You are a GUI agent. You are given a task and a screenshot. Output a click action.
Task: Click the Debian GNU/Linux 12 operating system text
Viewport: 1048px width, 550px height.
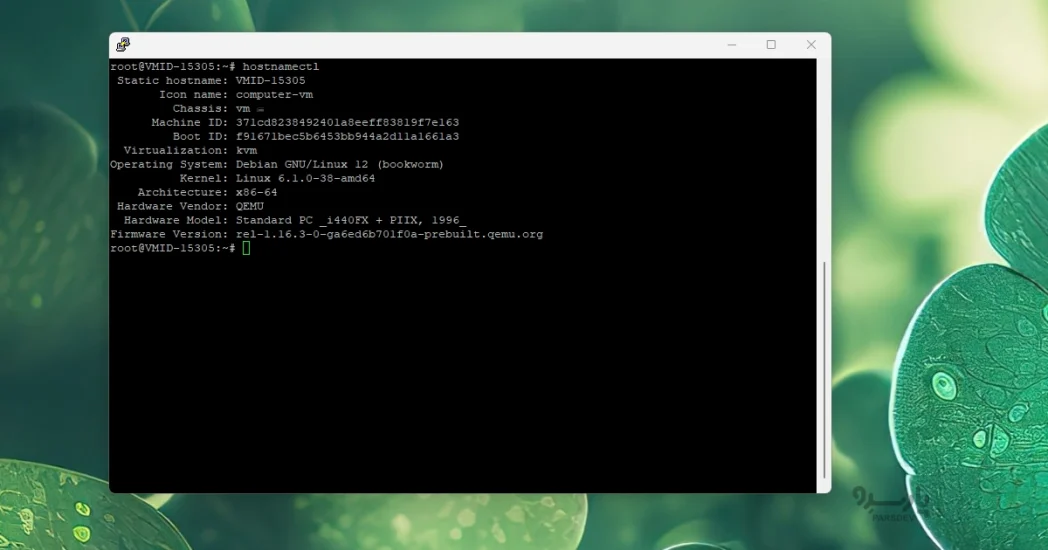(x=339, y=164)
